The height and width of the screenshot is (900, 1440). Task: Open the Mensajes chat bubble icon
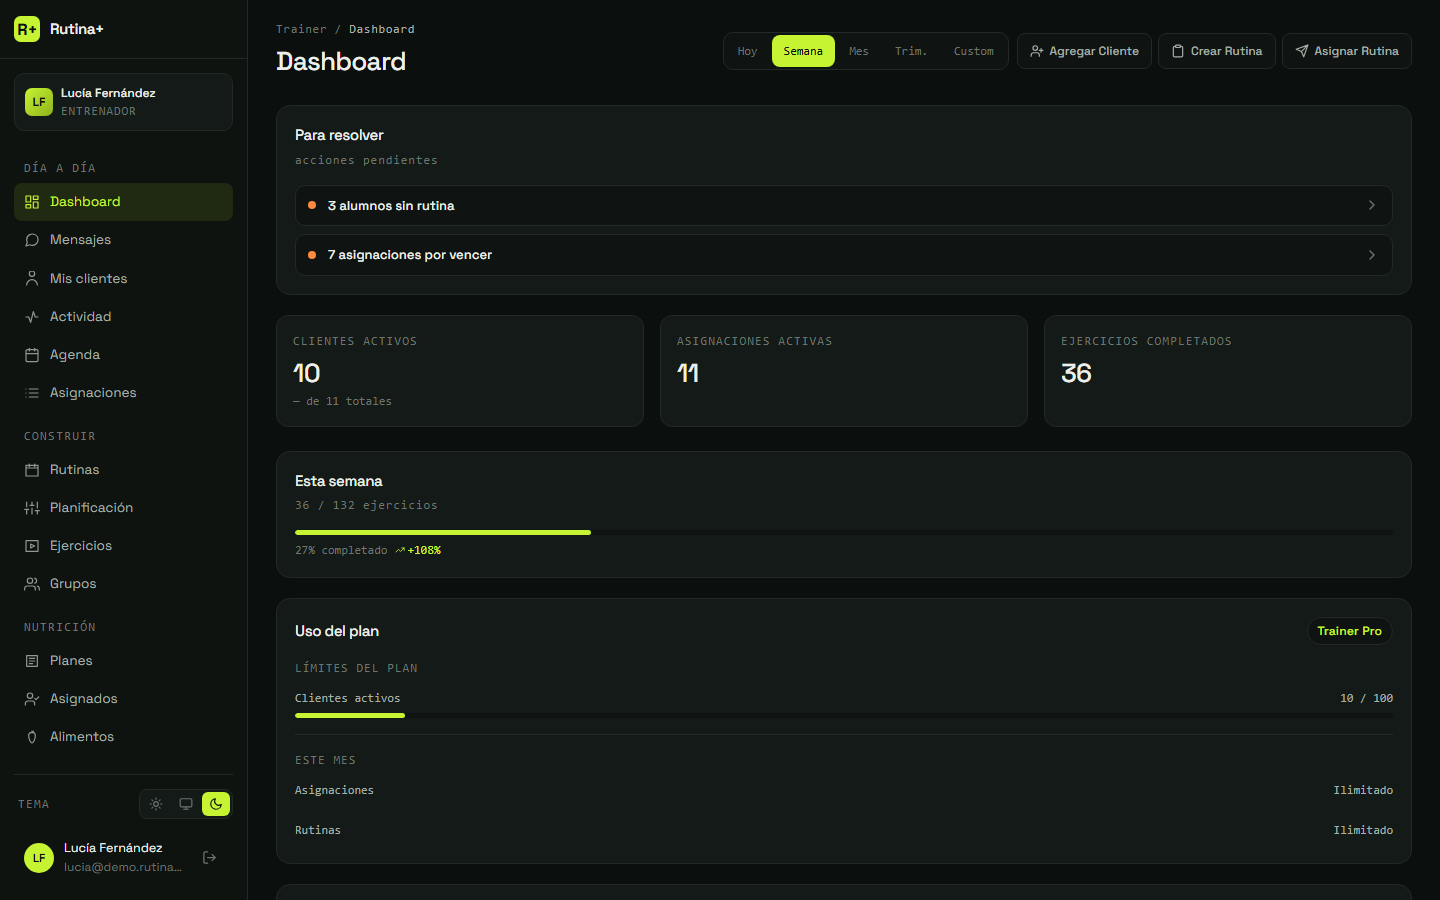[32, 240]
